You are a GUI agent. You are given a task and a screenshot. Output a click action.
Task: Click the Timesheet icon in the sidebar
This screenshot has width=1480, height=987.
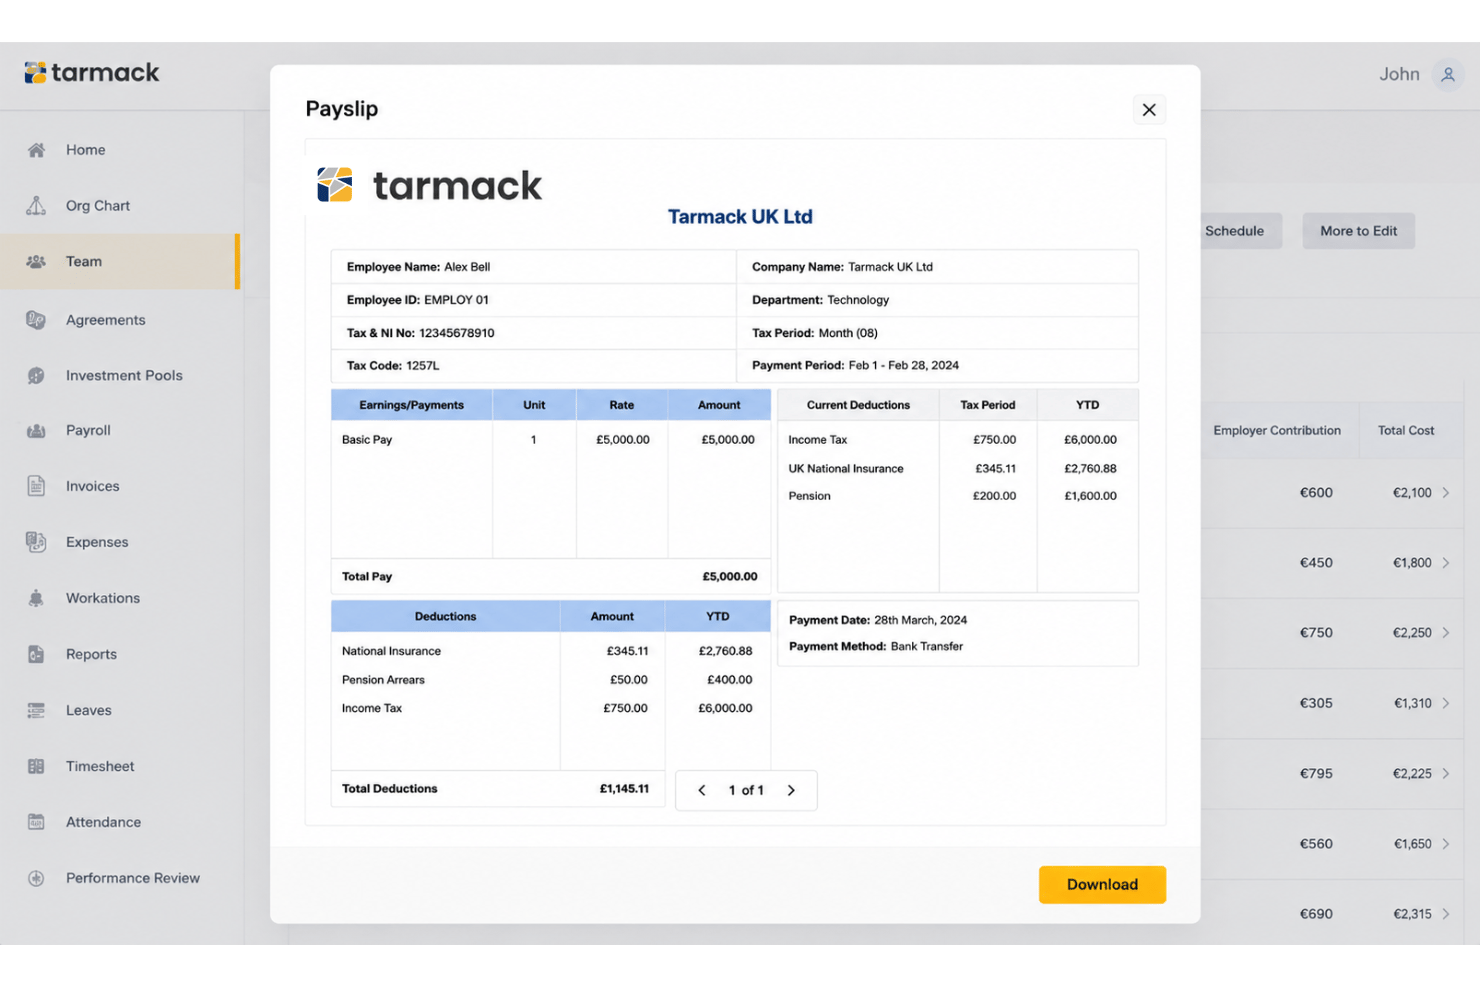tap(36, 766)
